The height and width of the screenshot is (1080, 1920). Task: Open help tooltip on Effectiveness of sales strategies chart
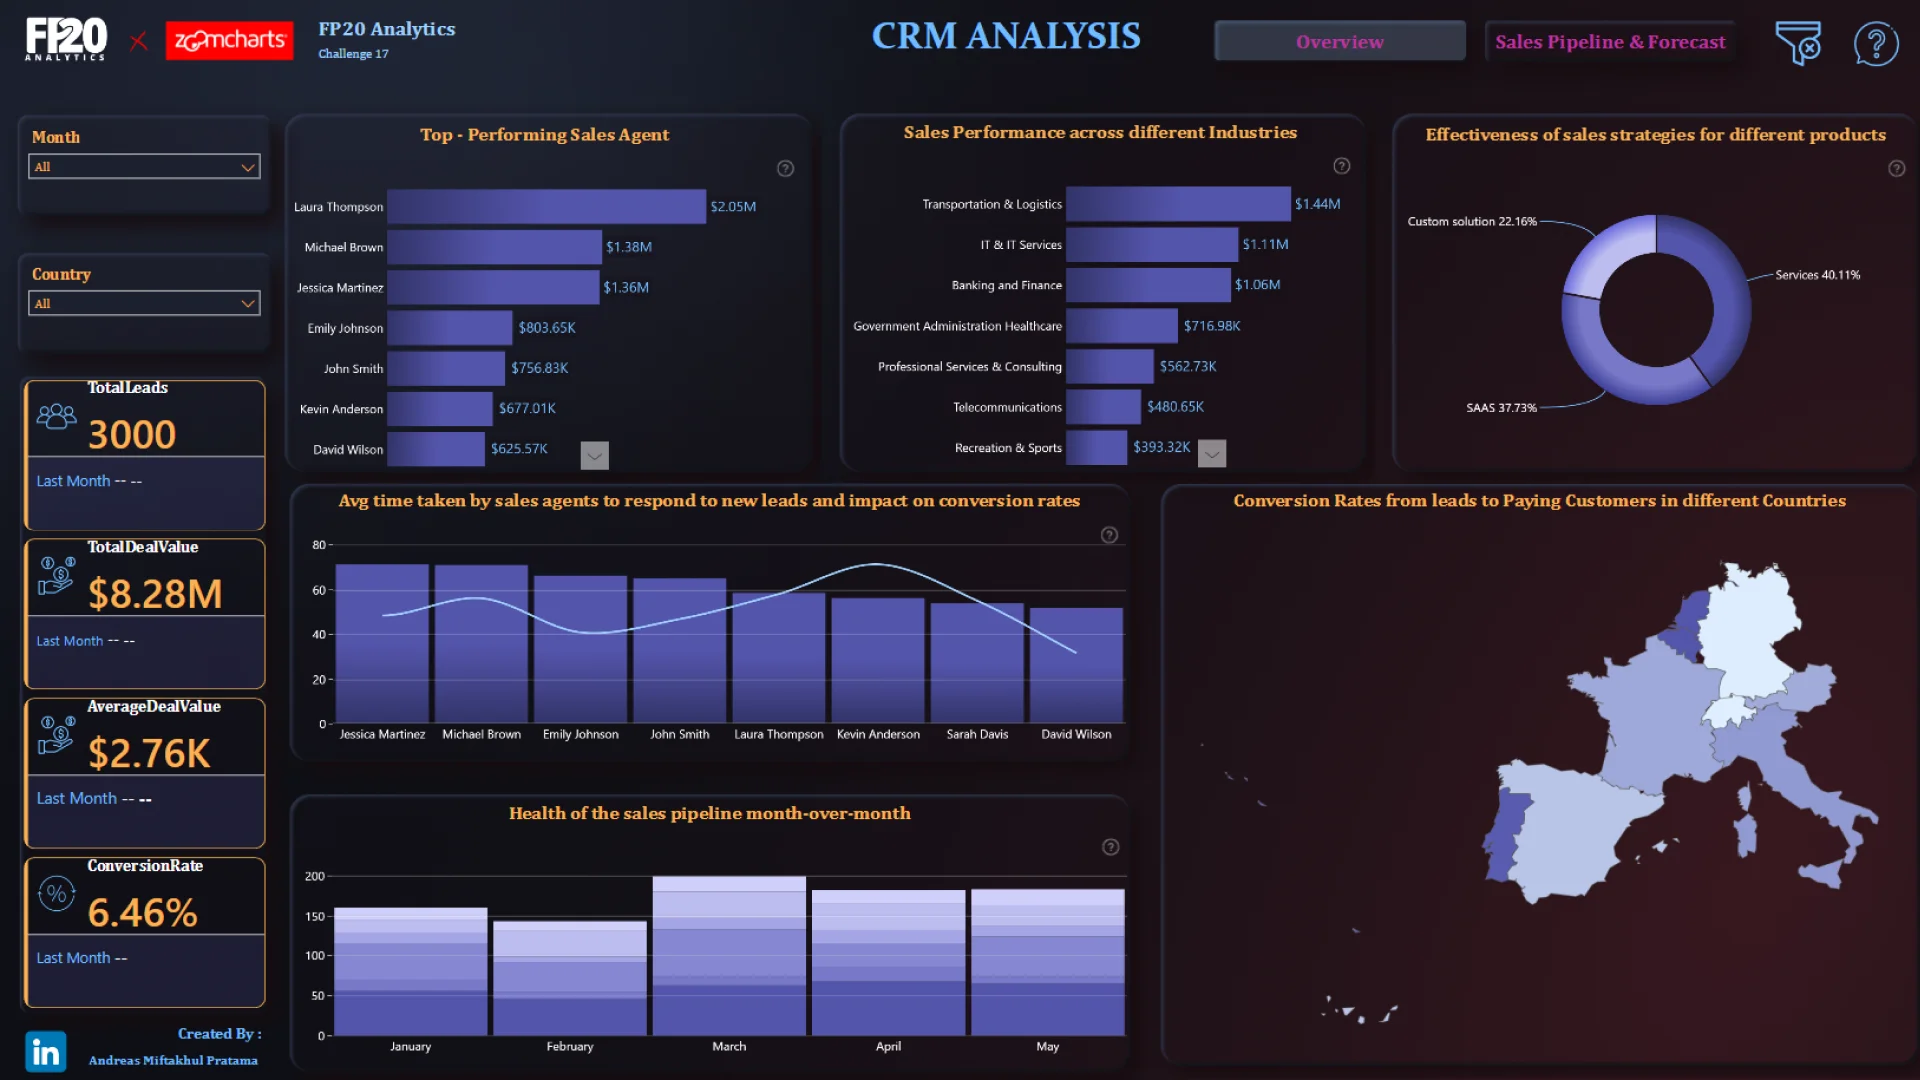point(1896,168)
